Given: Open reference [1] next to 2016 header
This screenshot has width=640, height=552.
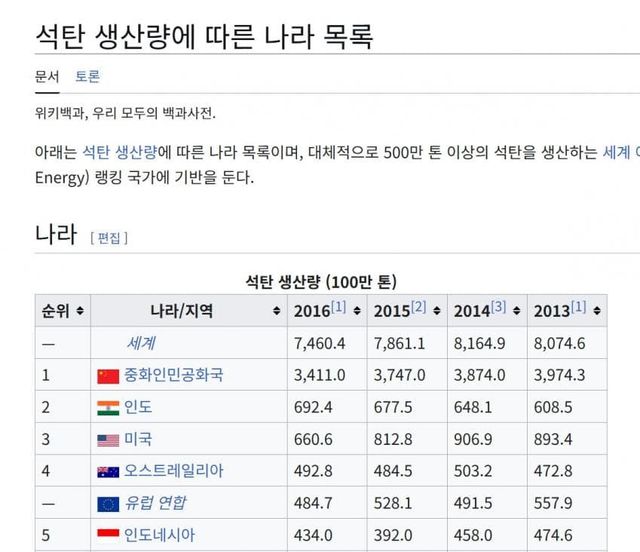Looking at the screenshot, I should [x=338, y=307].
